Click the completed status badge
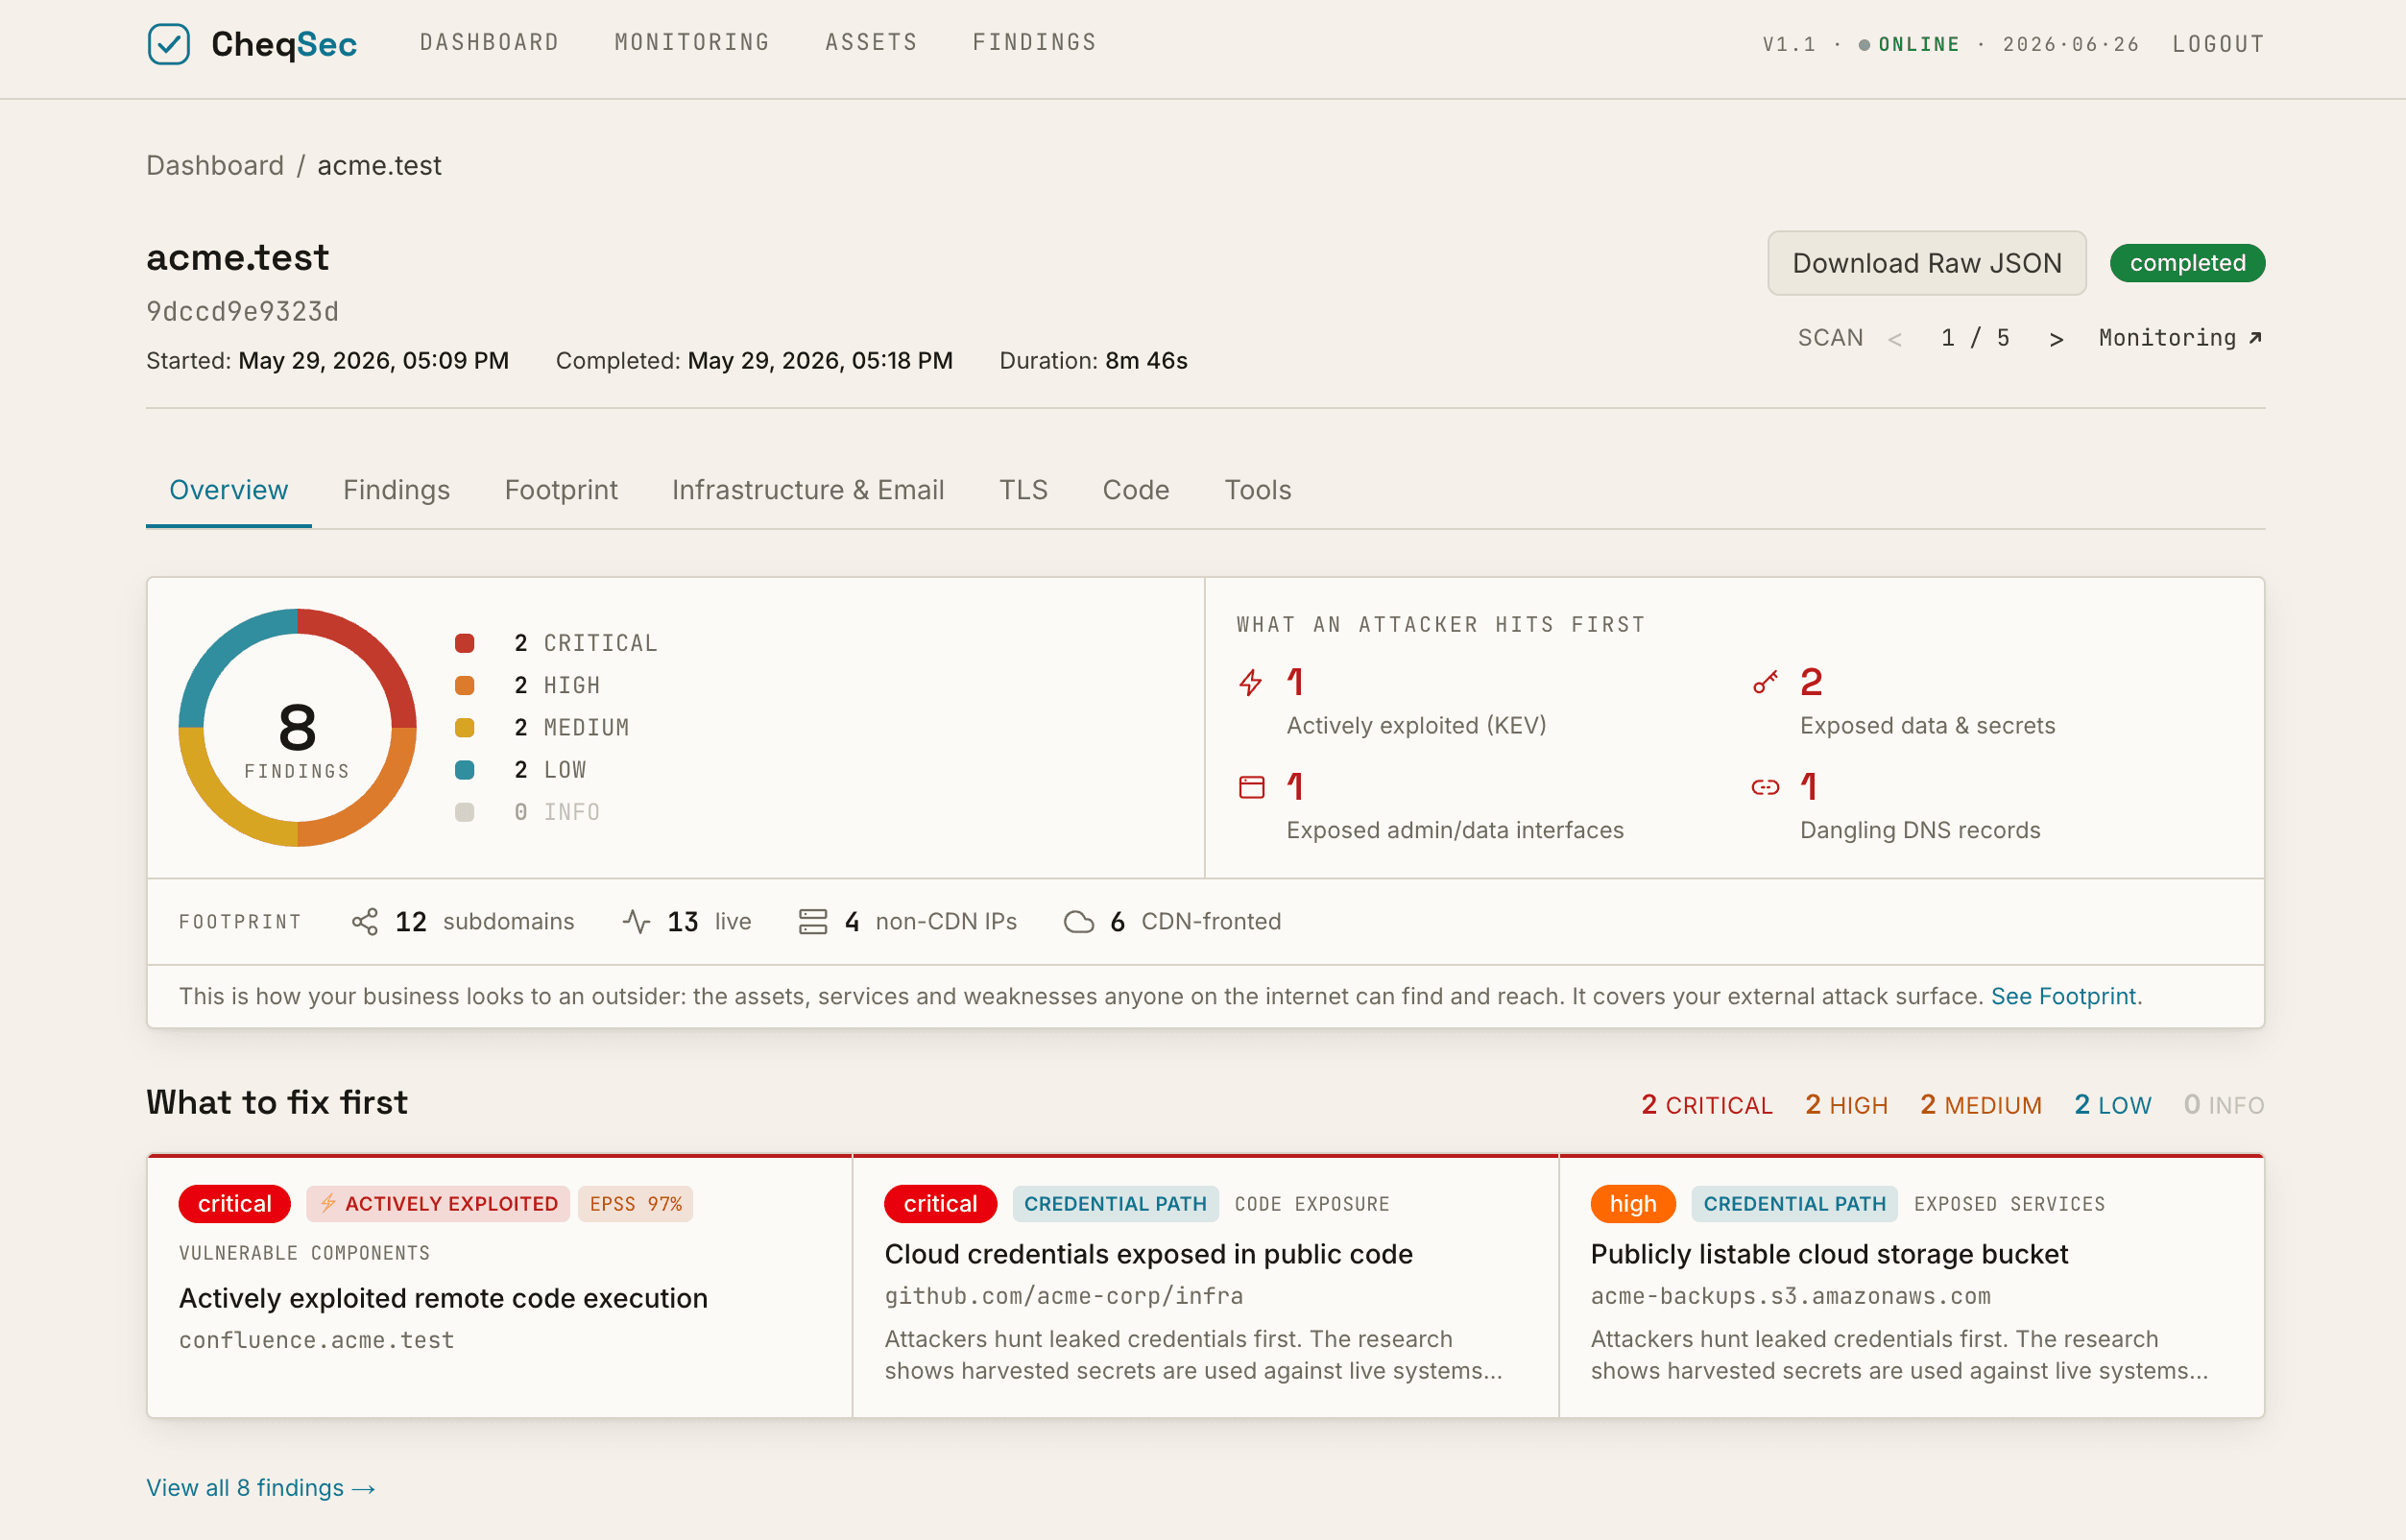The height and width of the screenshot is (1540, 2406). tap(2187, 263)
